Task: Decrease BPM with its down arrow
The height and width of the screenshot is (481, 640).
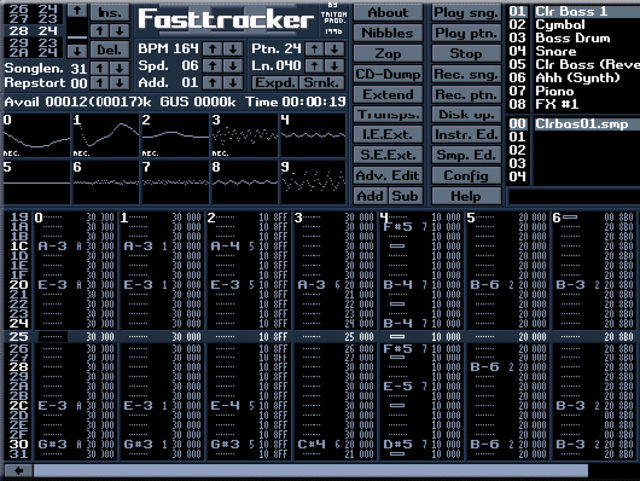Action: click(233, 49)
